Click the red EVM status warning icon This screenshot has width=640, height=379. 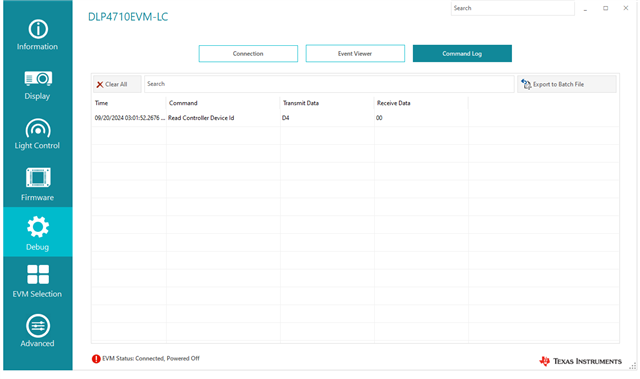click(96, 359)
